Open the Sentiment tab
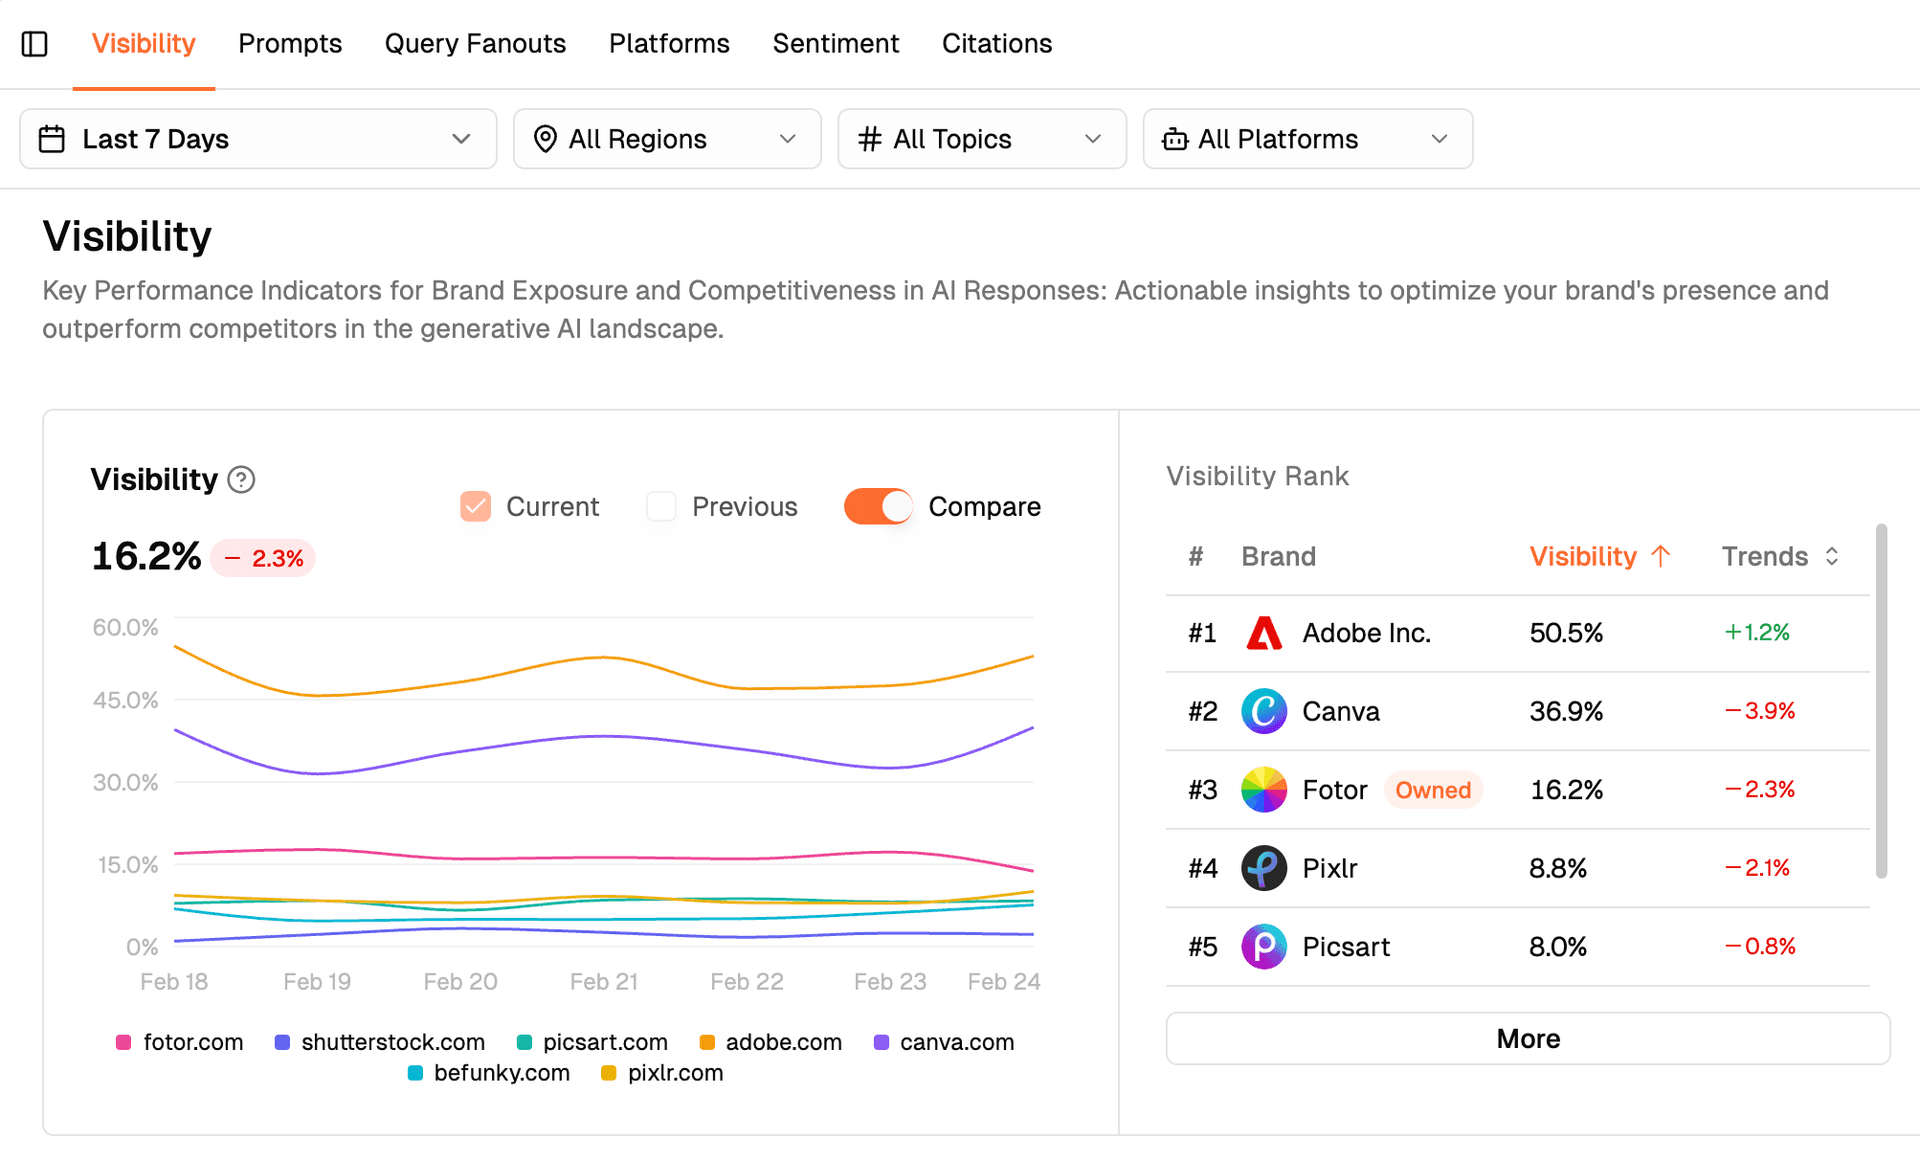 point(836,44)
